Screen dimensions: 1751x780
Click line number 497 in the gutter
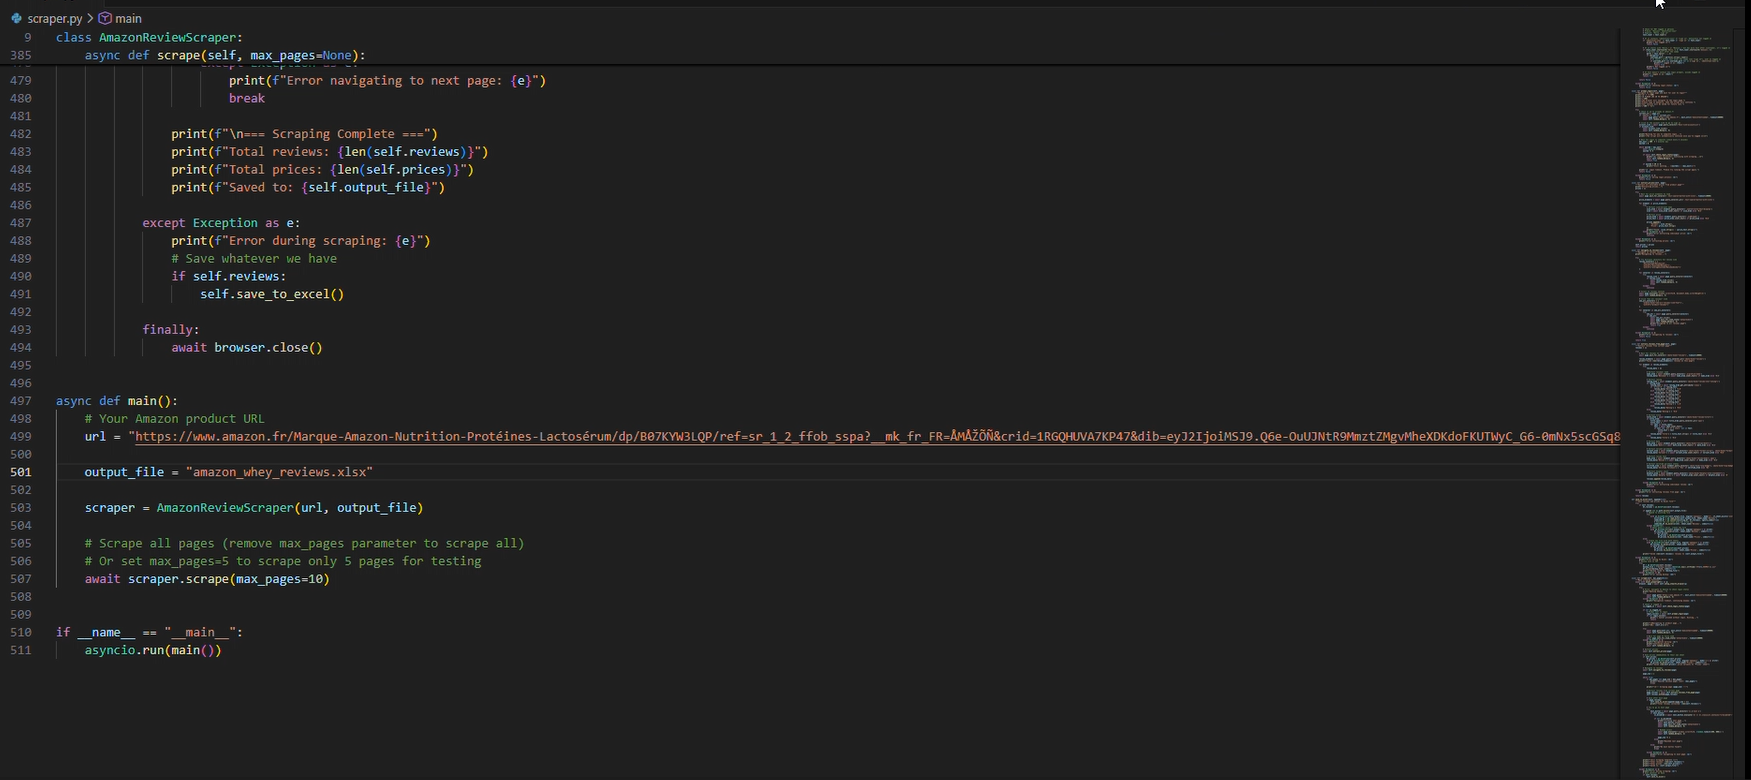pos(20,401)
